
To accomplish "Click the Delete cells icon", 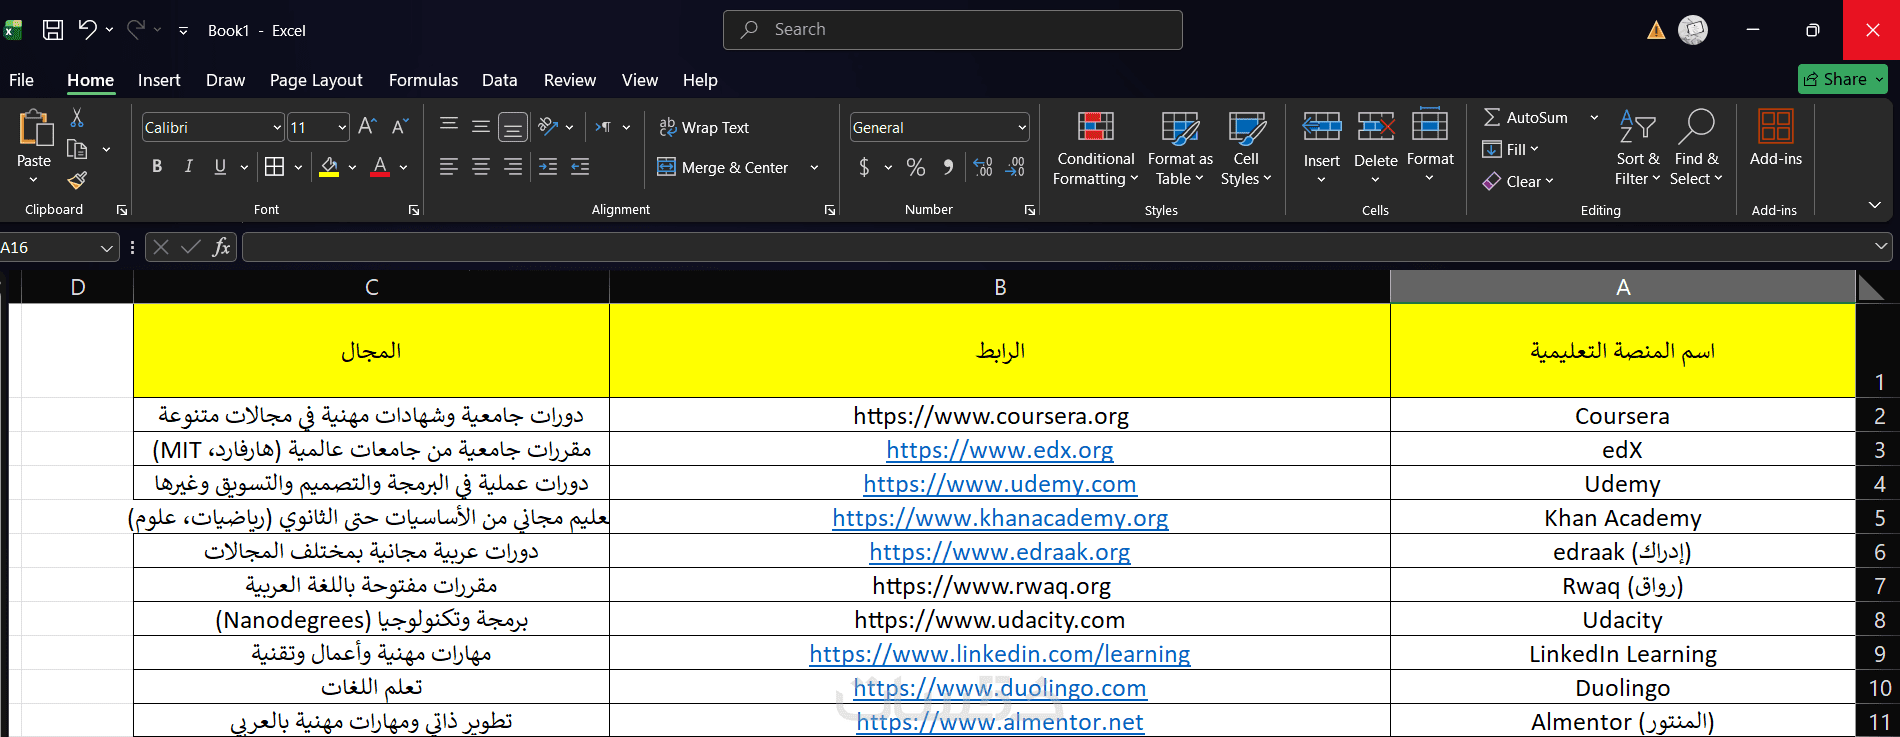I will point(1376,127).
